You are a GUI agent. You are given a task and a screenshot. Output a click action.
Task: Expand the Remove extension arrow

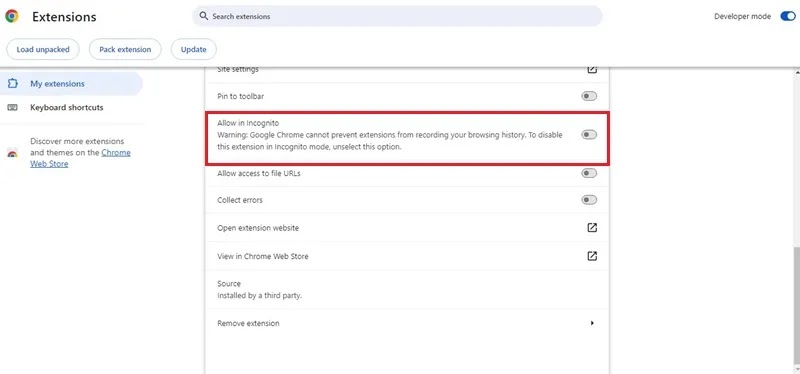(x=592, y=323)
